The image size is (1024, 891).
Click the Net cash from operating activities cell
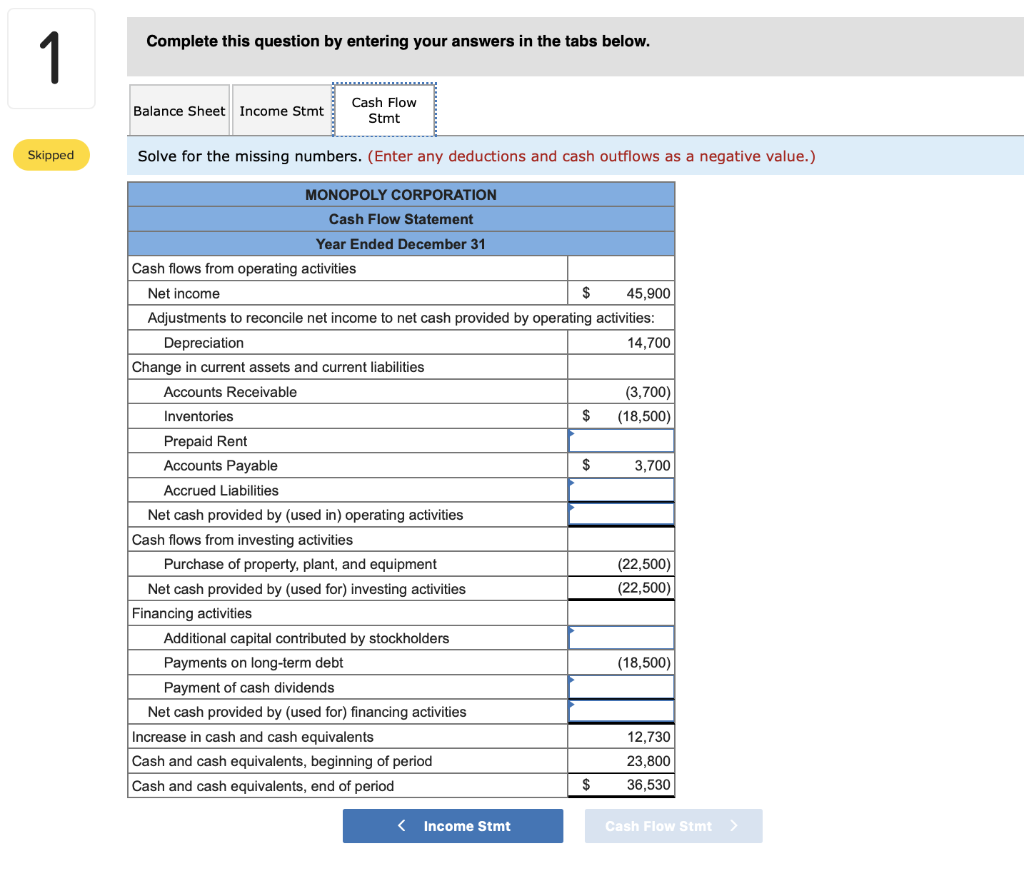click(621, 514)
